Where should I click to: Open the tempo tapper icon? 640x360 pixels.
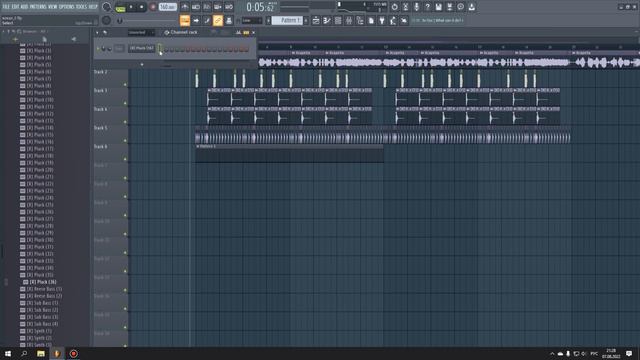(393, 20)
